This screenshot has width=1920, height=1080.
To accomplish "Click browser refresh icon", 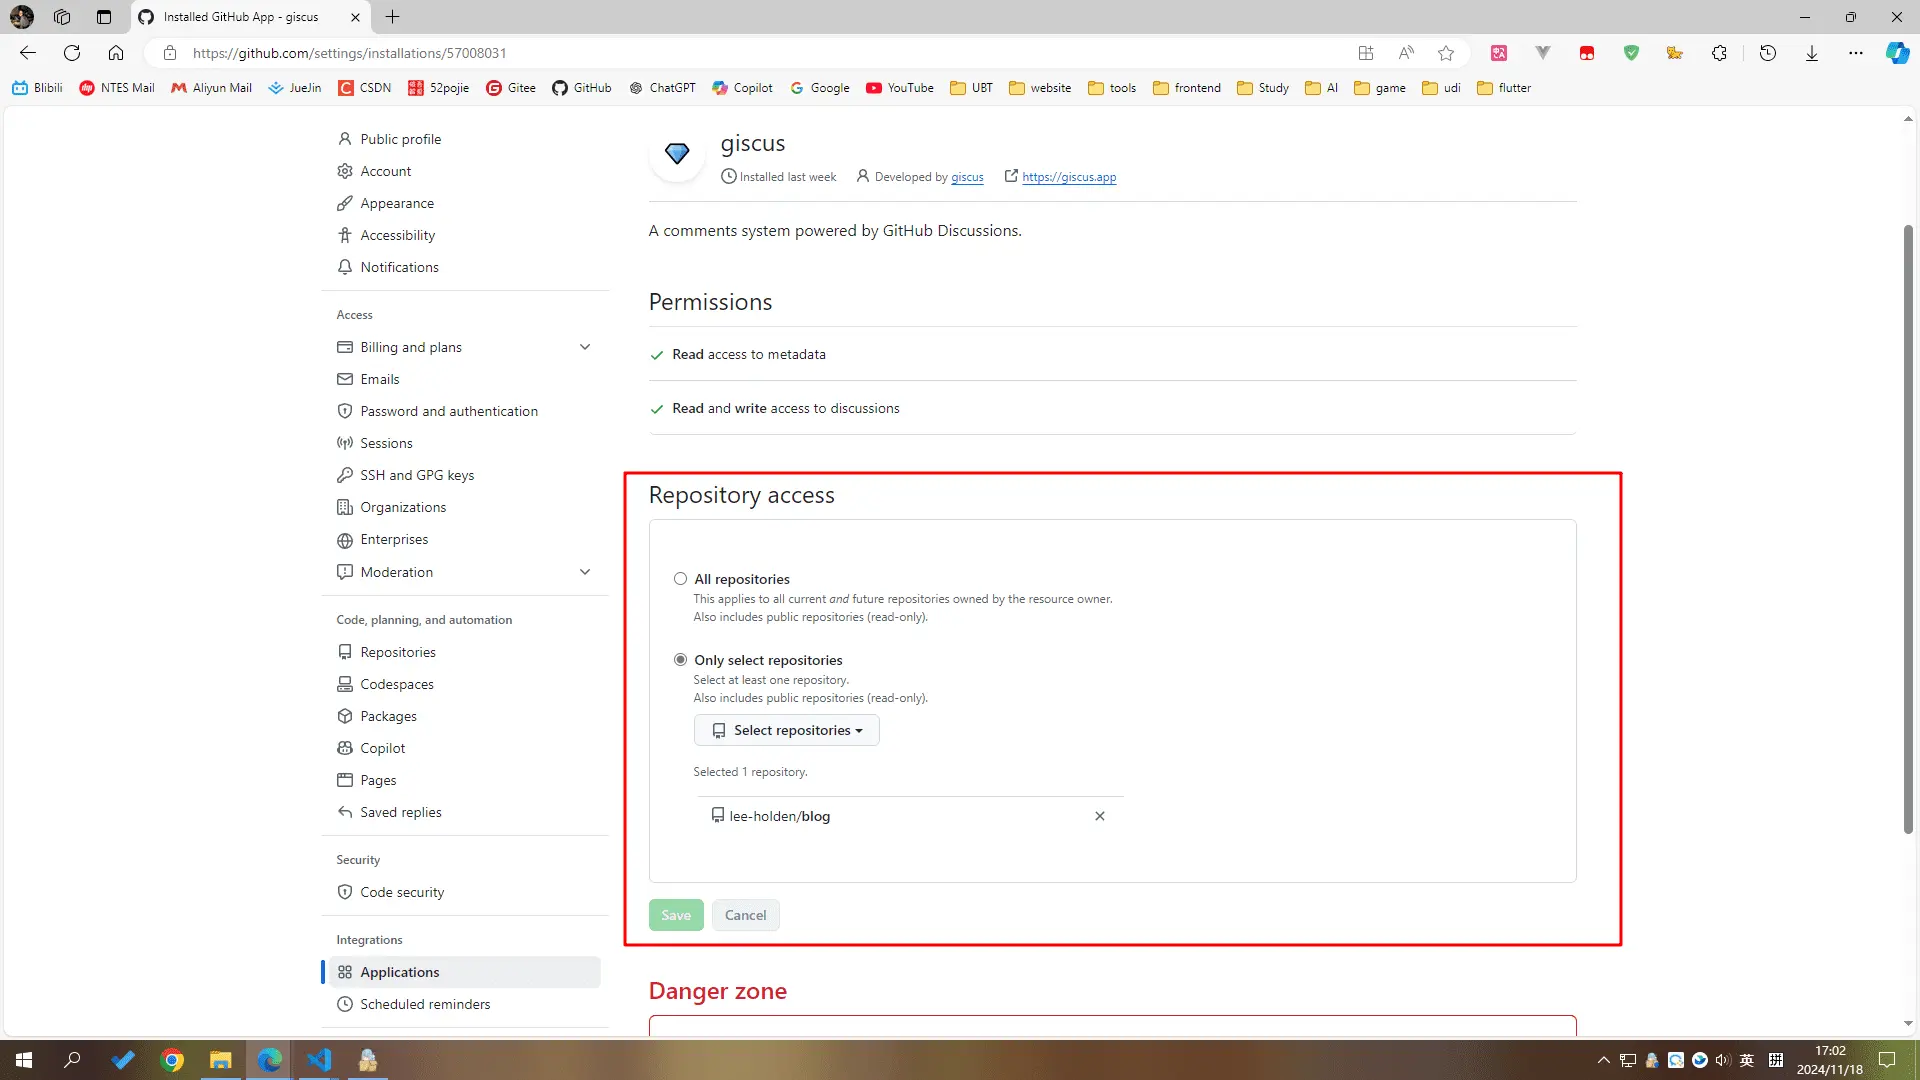I will tap(72, 53).
